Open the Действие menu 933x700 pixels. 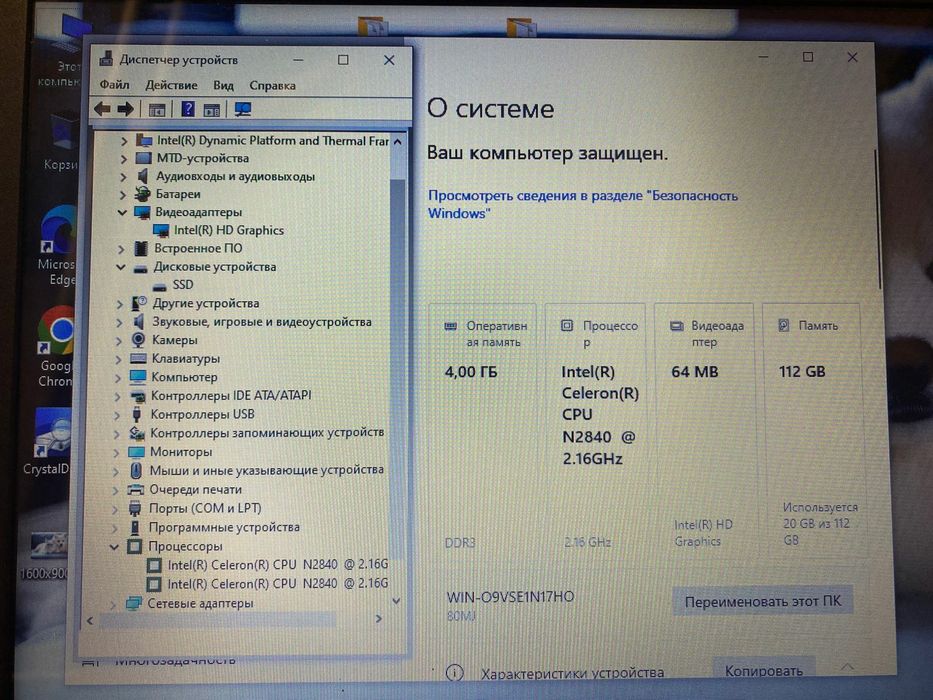[x=171, y=85]
